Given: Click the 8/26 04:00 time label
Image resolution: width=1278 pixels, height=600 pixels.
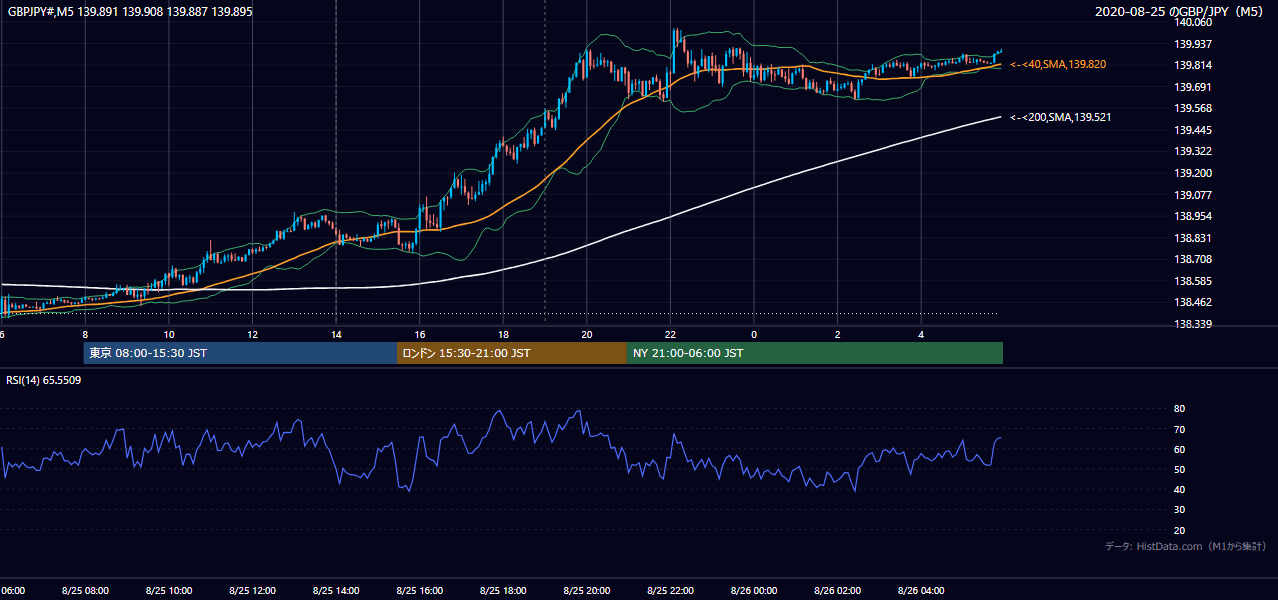Looking at the screenshot, I should pyautogui.click(x=920, y=591).
